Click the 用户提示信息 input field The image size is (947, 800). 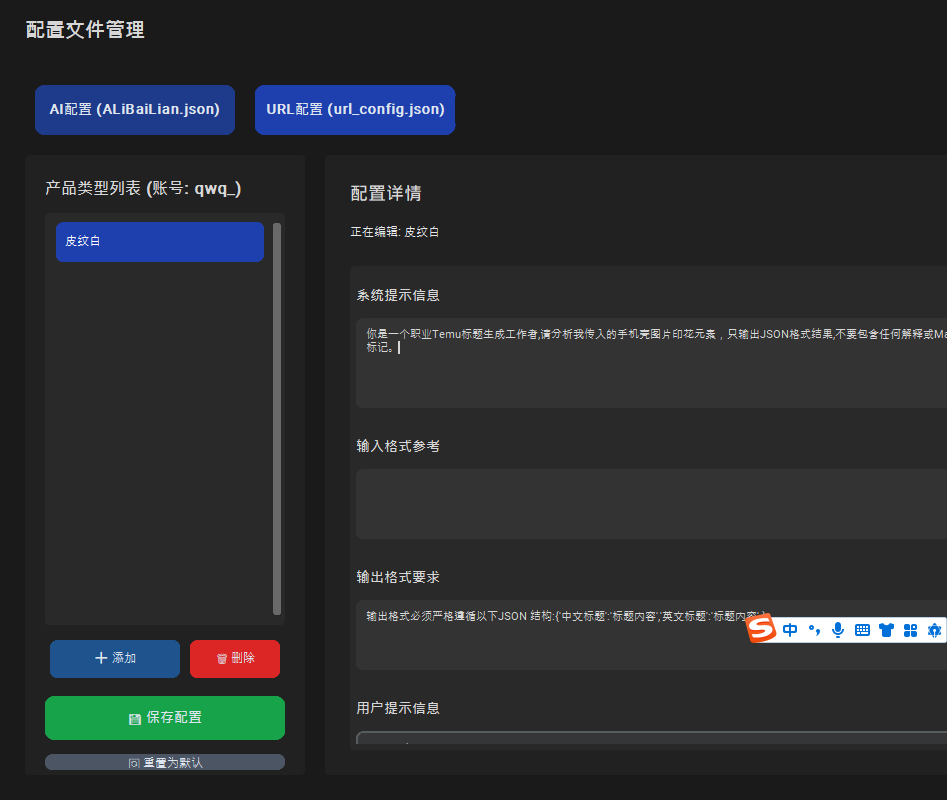click(x=650, y=738)
